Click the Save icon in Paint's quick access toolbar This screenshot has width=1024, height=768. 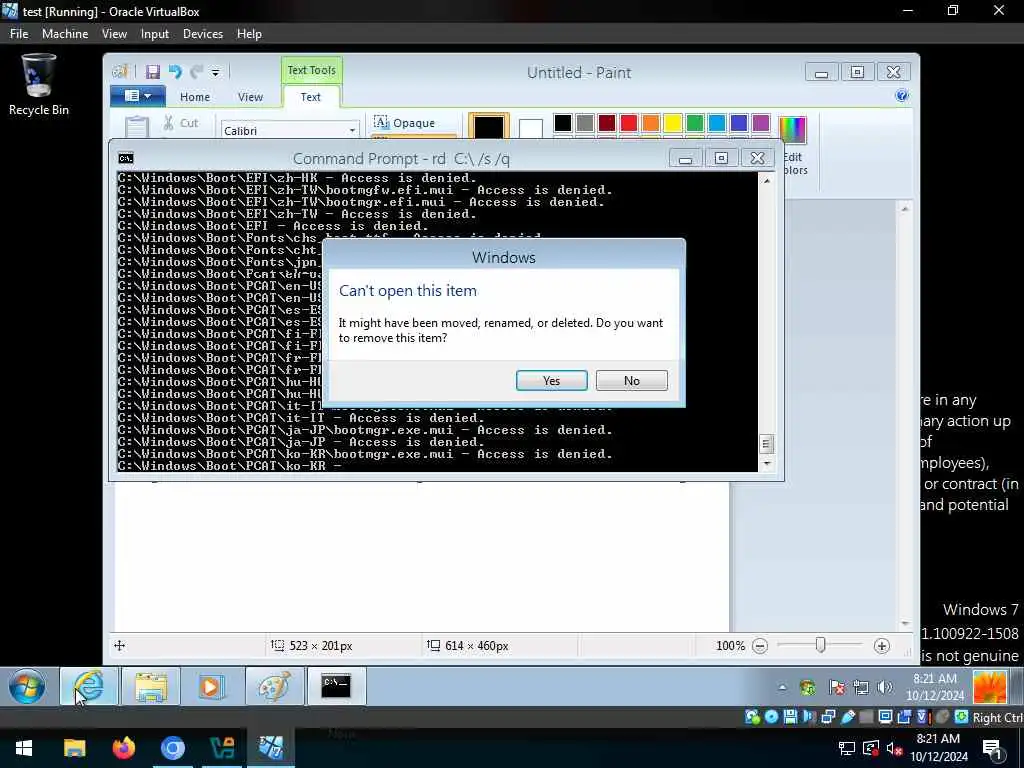click(153, 72)
